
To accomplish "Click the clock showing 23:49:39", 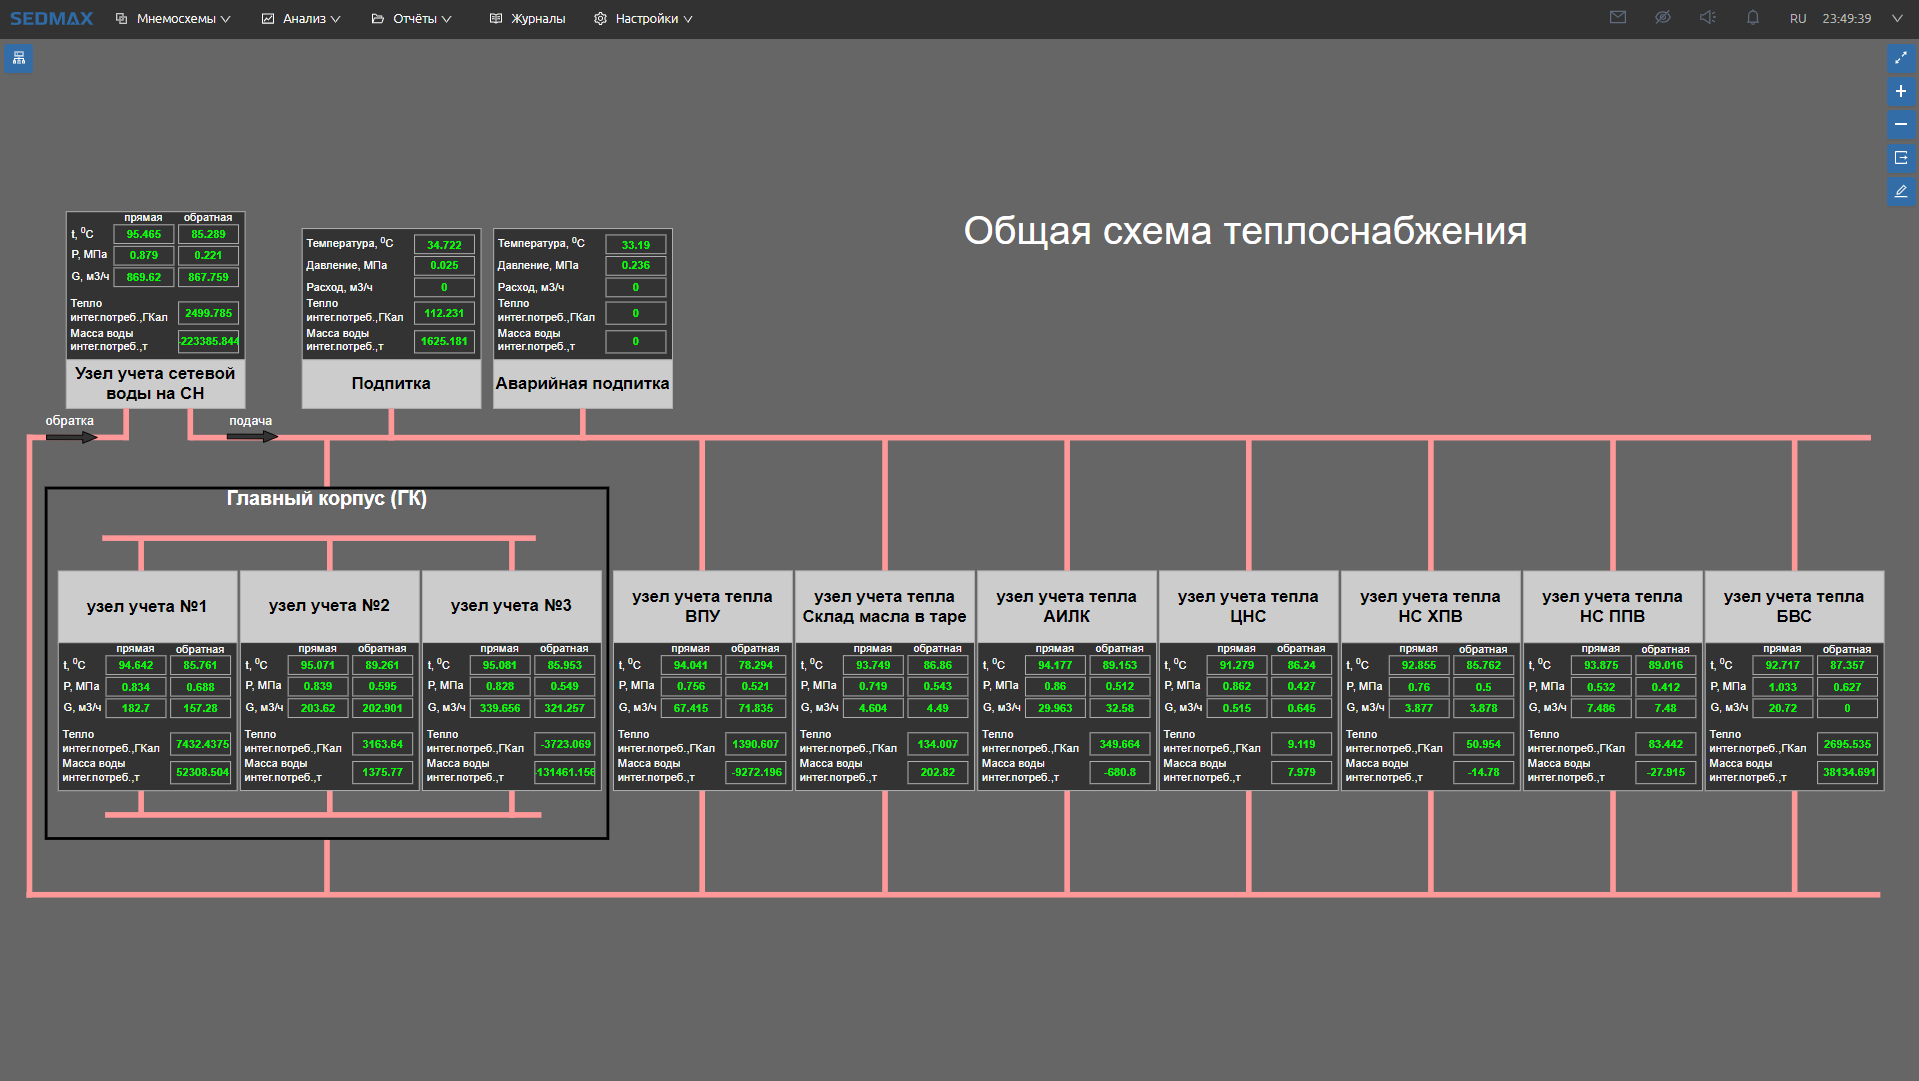I will (1846, 17).
